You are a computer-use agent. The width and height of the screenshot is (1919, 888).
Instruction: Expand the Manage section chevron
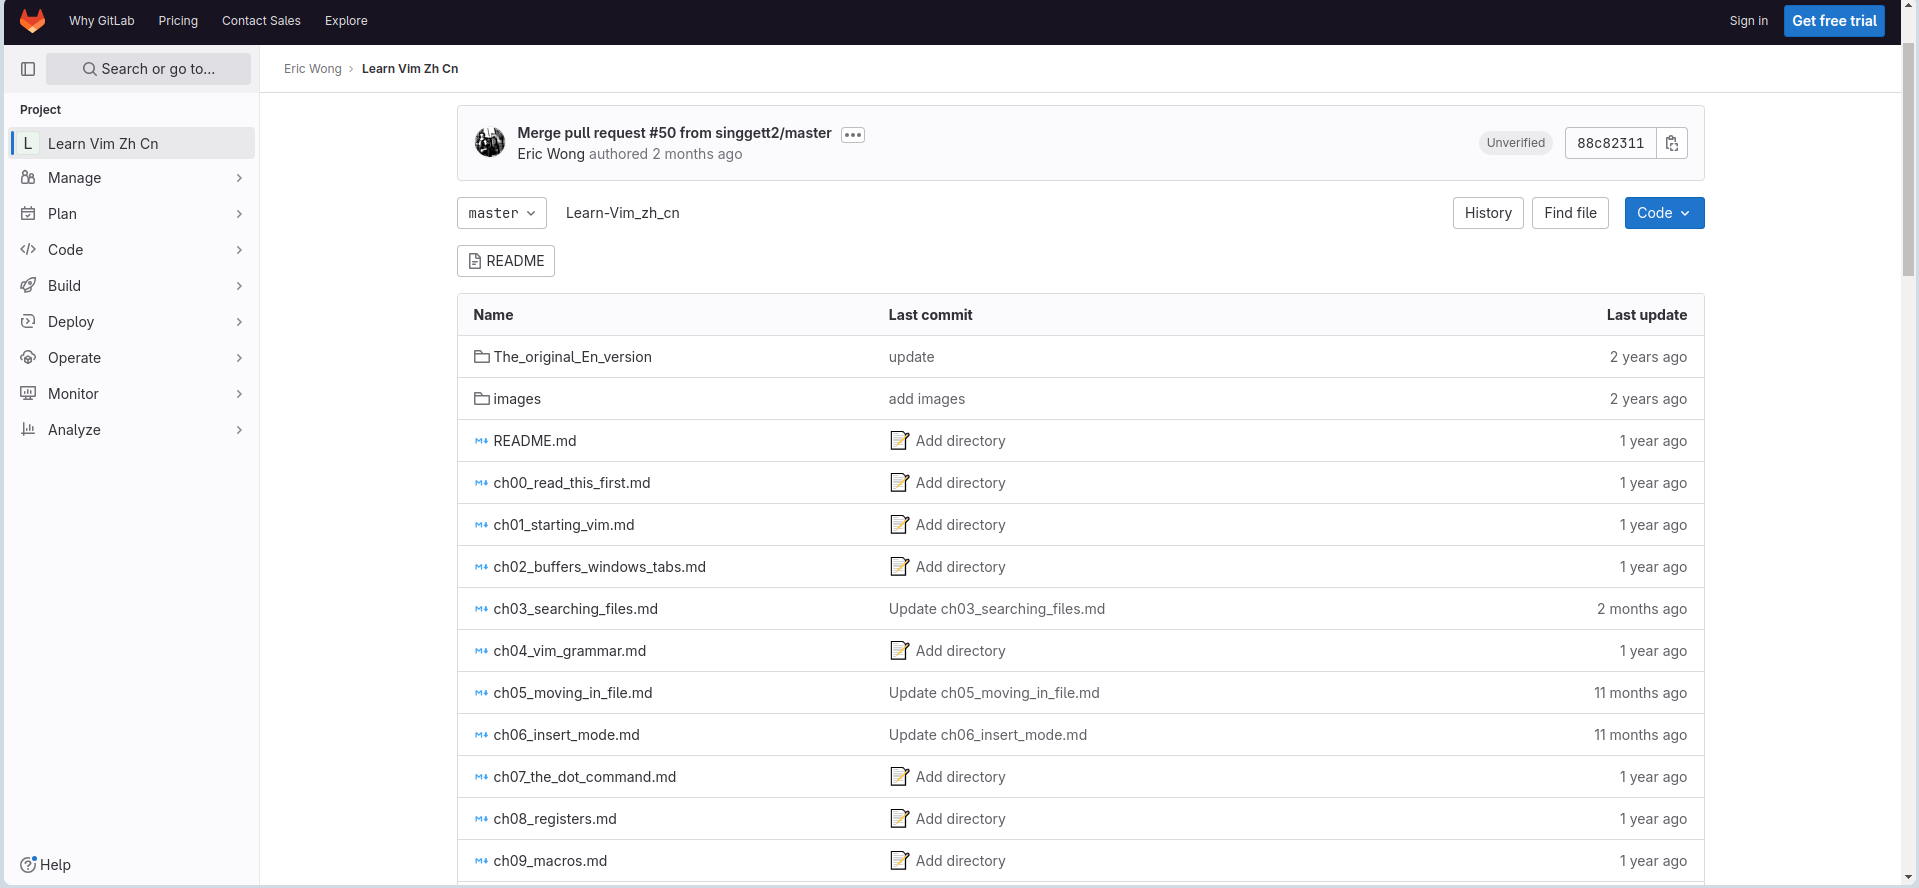(x=239, y=178)
